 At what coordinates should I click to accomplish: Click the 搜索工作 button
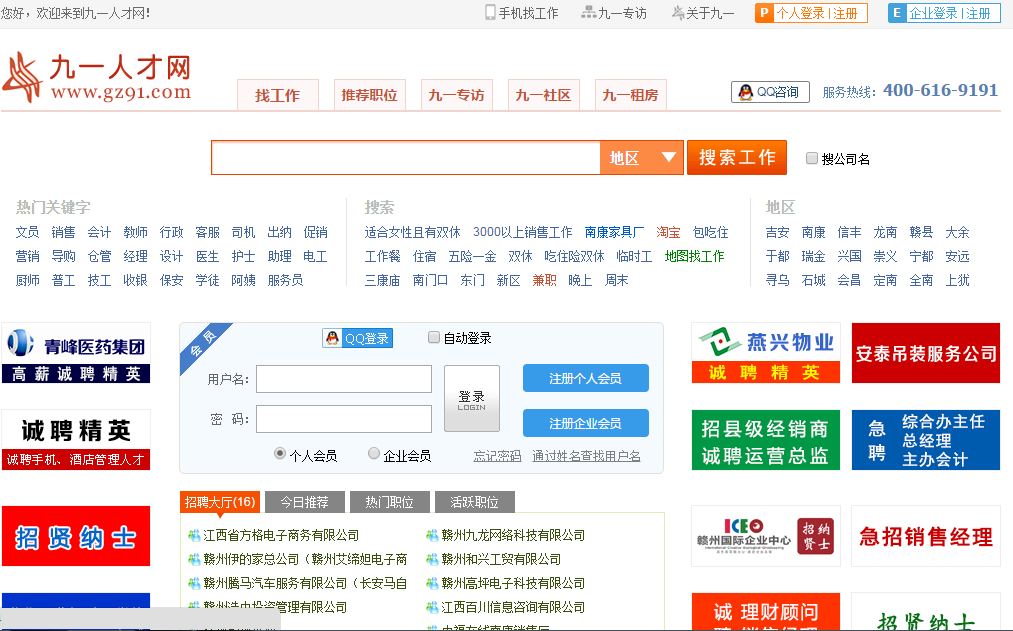click(737, 158)
